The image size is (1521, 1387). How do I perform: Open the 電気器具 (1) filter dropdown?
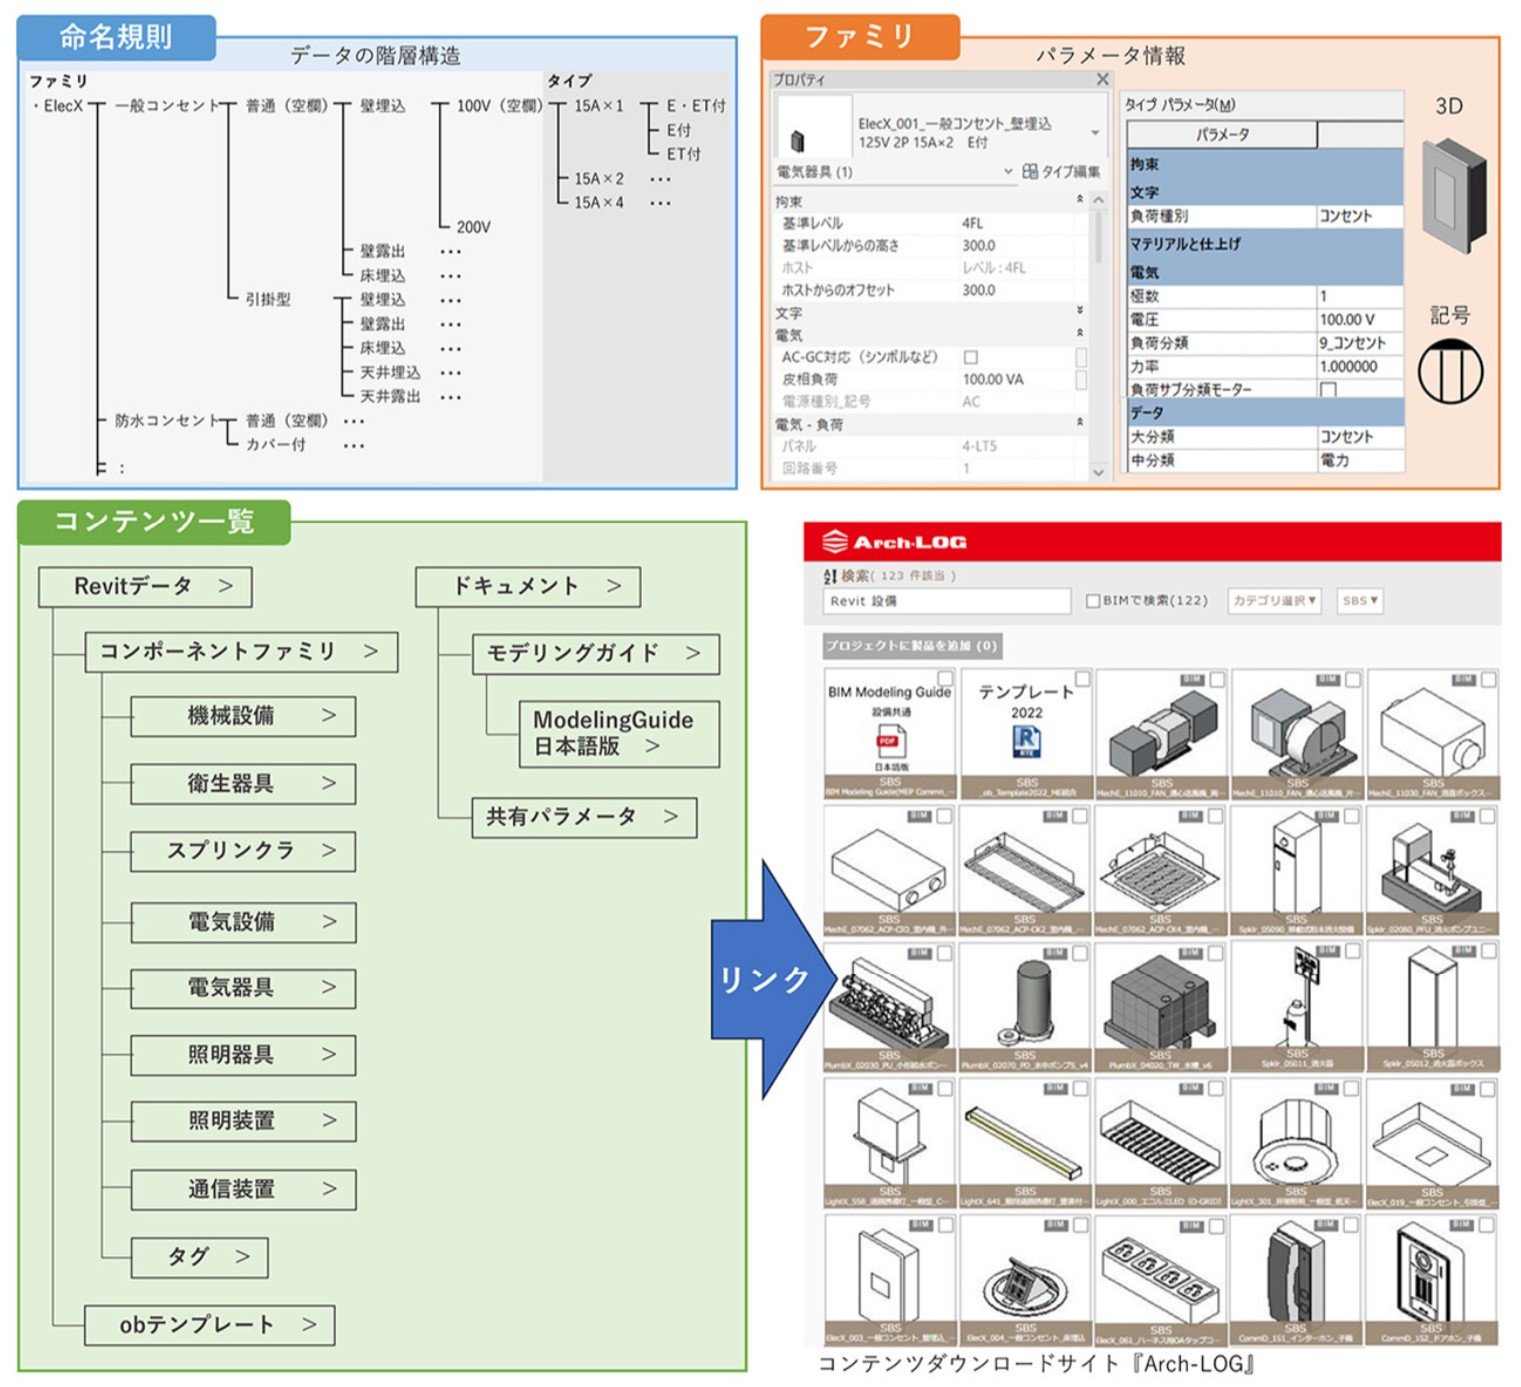[x=1008, y=172]
